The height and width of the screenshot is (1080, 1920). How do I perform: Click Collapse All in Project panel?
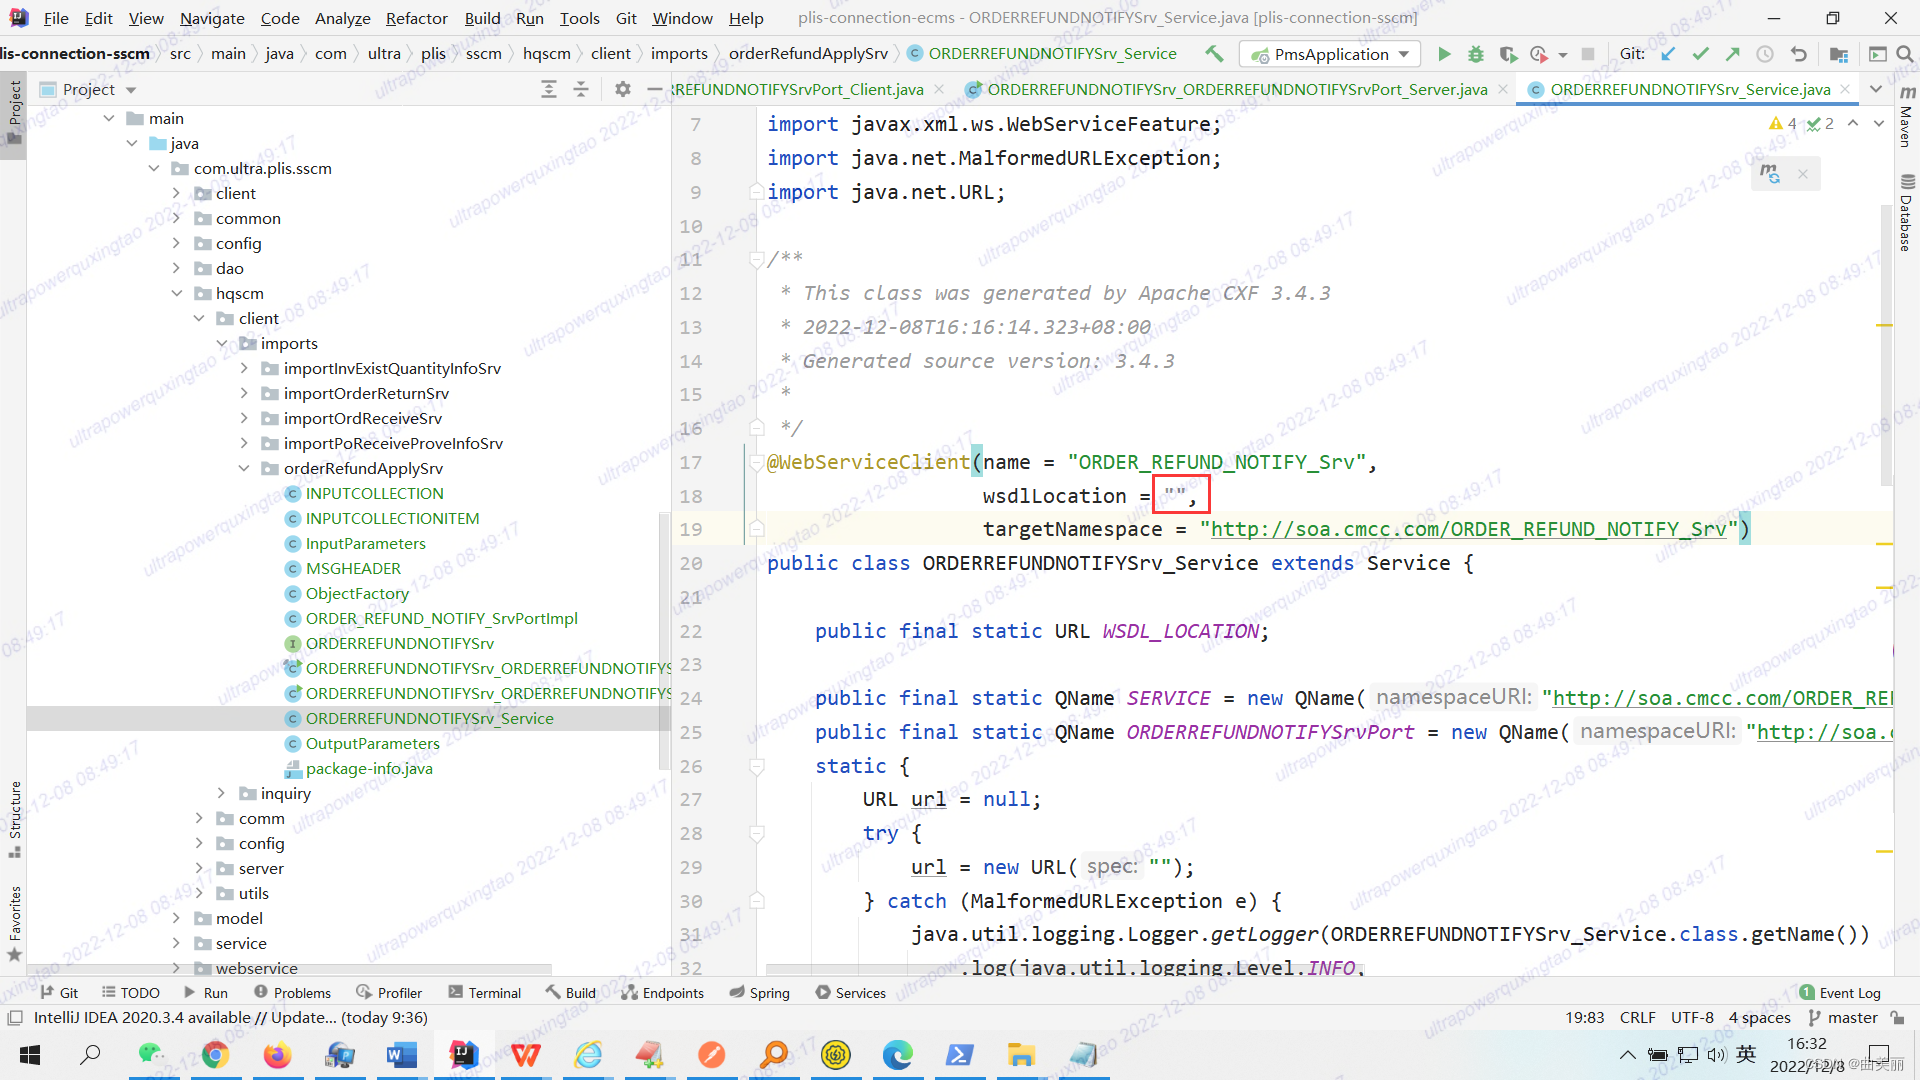click(x=581, y=89)
